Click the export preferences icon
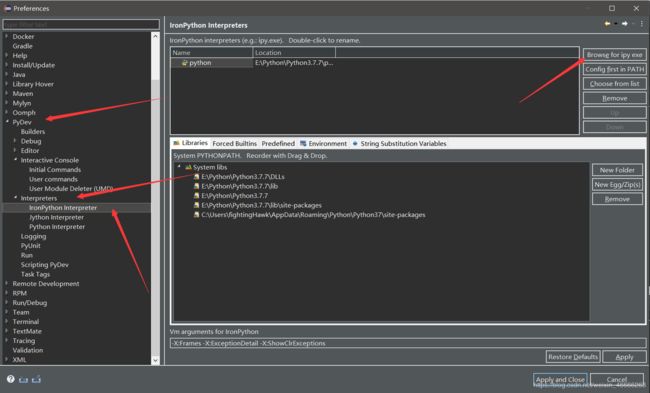This screenshot has width=650, height=393. [36, 379]
